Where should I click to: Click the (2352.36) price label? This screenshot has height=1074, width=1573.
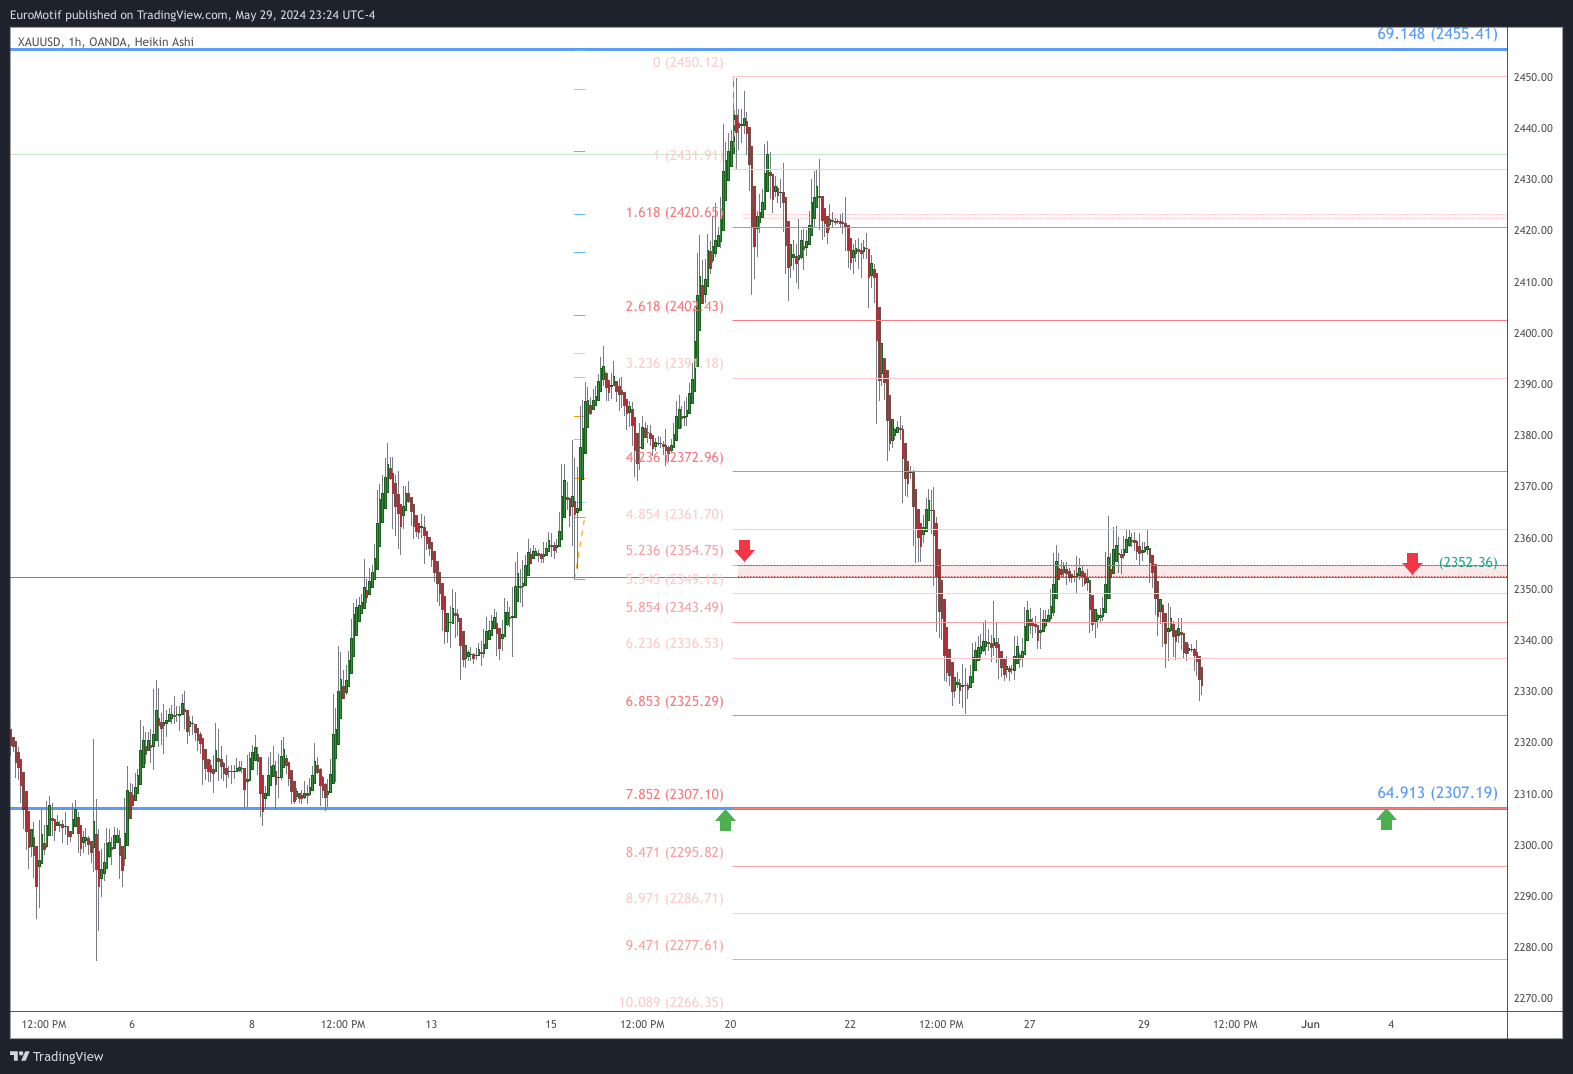click(x=1468, y=562)
